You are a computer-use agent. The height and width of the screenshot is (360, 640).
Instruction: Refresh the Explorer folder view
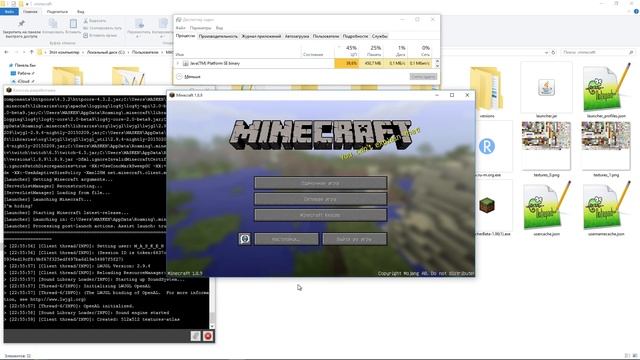[553, 52]
